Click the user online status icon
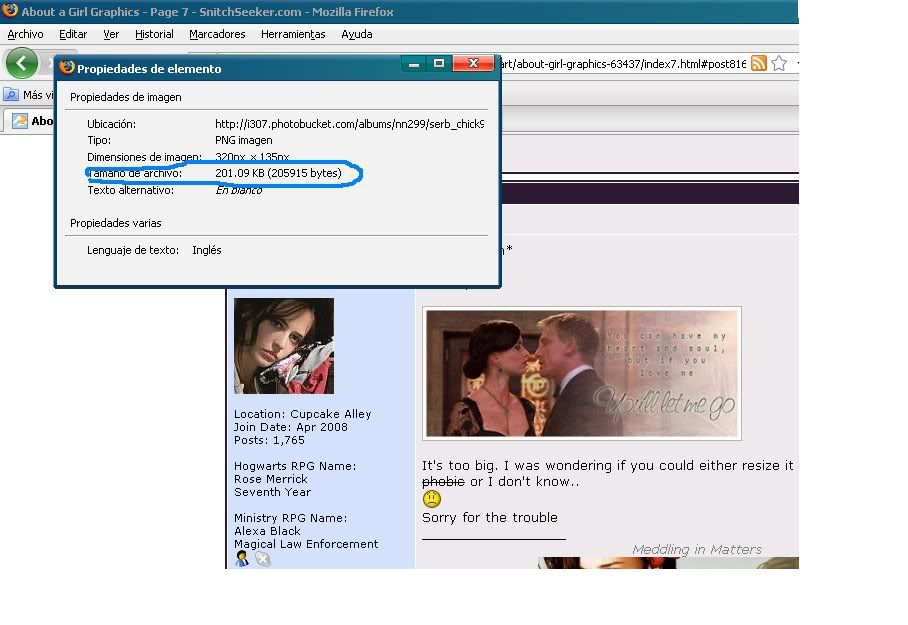Screen dimensions: 908x625 [242, 558]
